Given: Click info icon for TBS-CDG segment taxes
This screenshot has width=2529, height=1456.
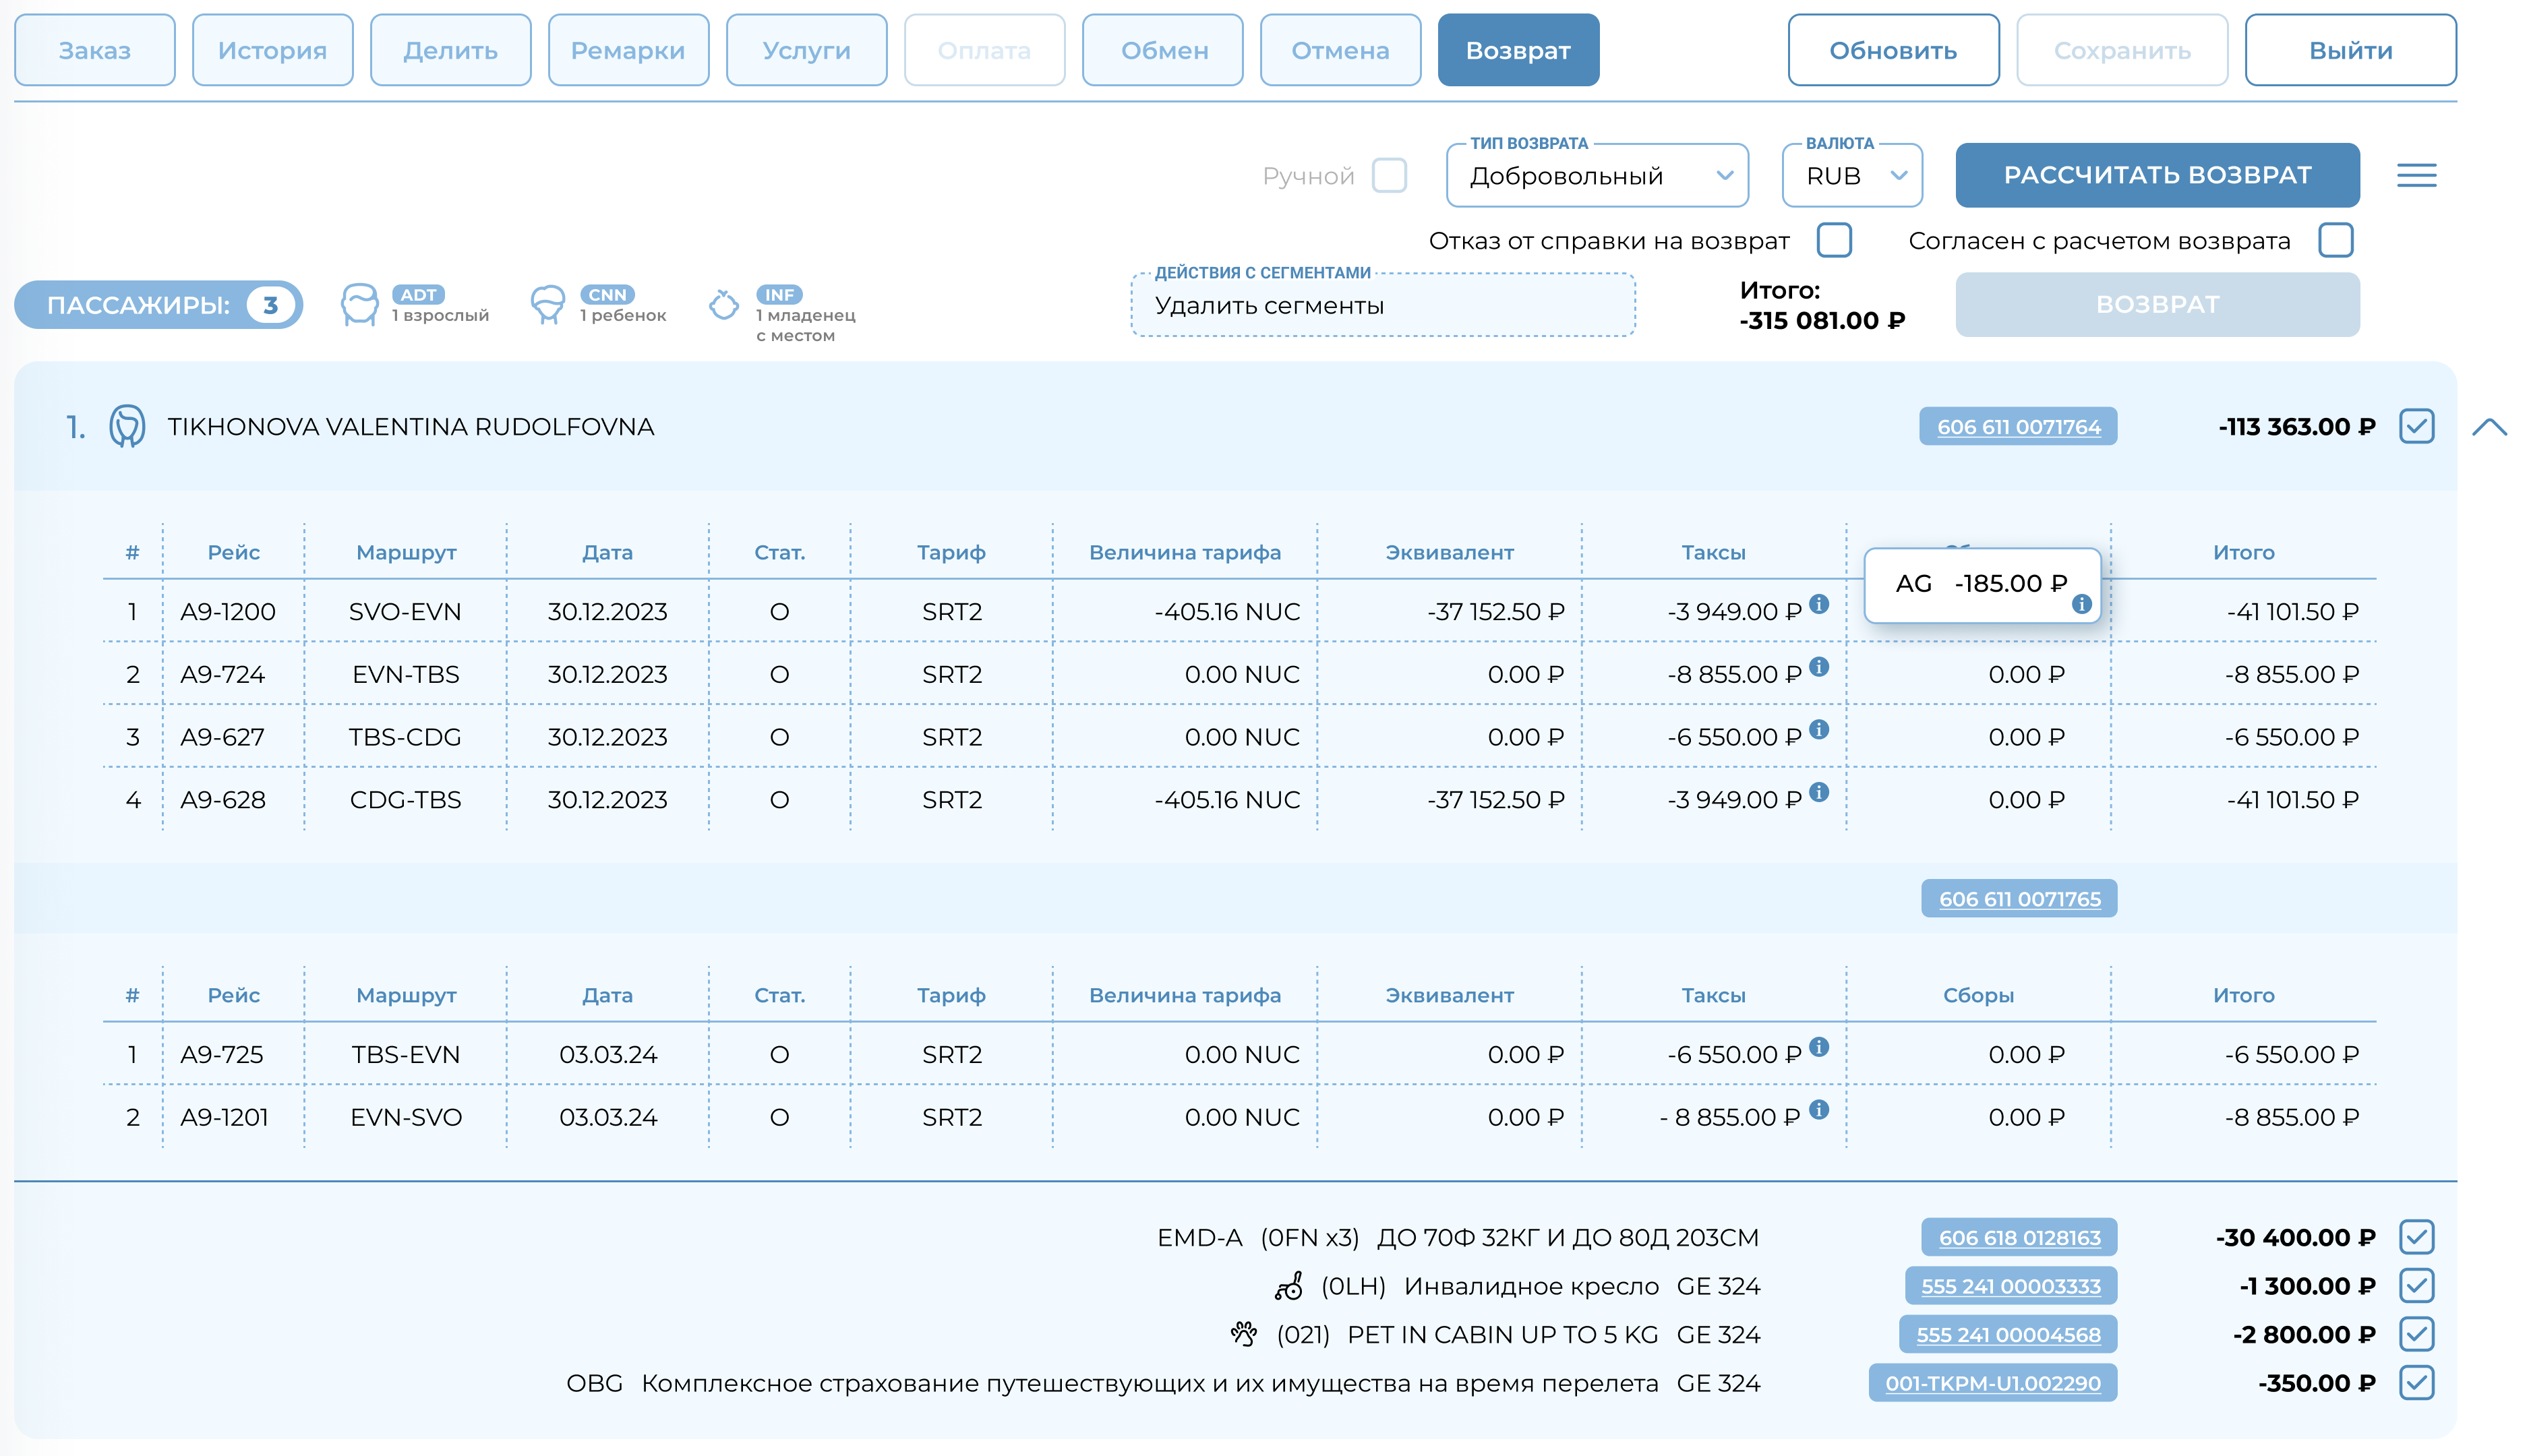Looking at the screenshot, I should pyautogui.click(x=1819, y=730).
